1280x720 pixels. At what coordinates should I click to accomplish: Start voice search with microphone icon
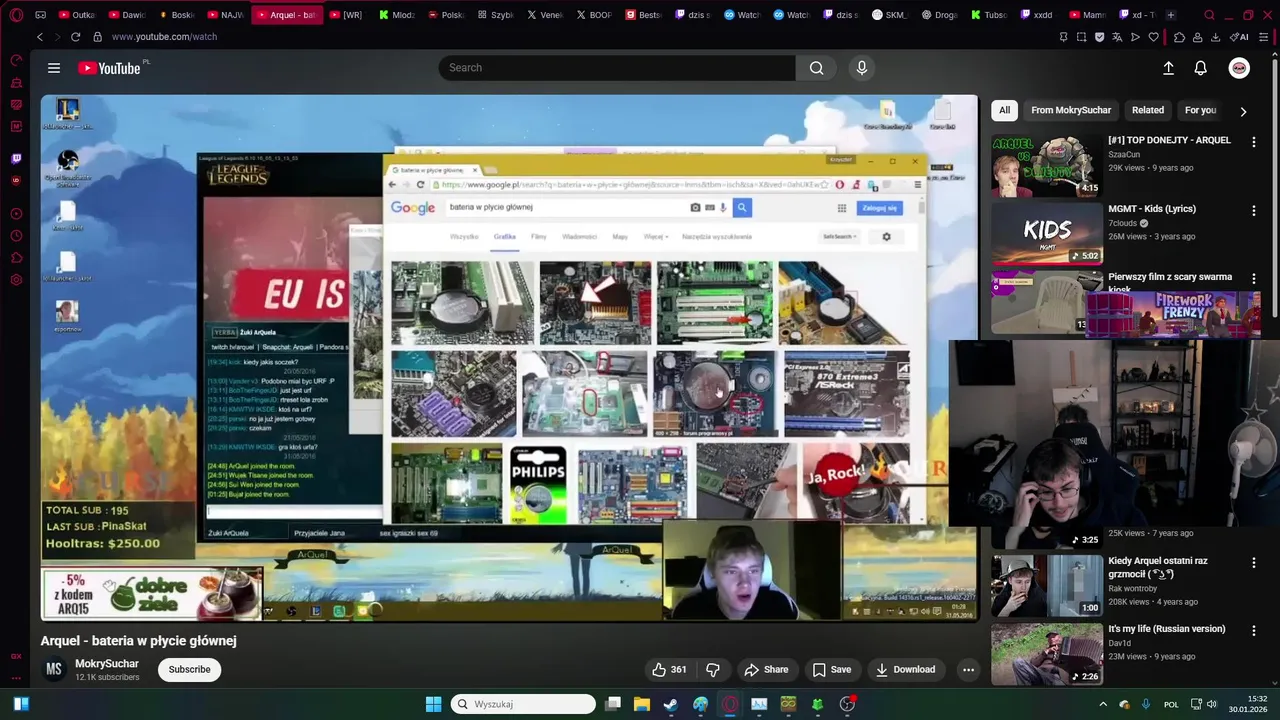tap(862, 68)
